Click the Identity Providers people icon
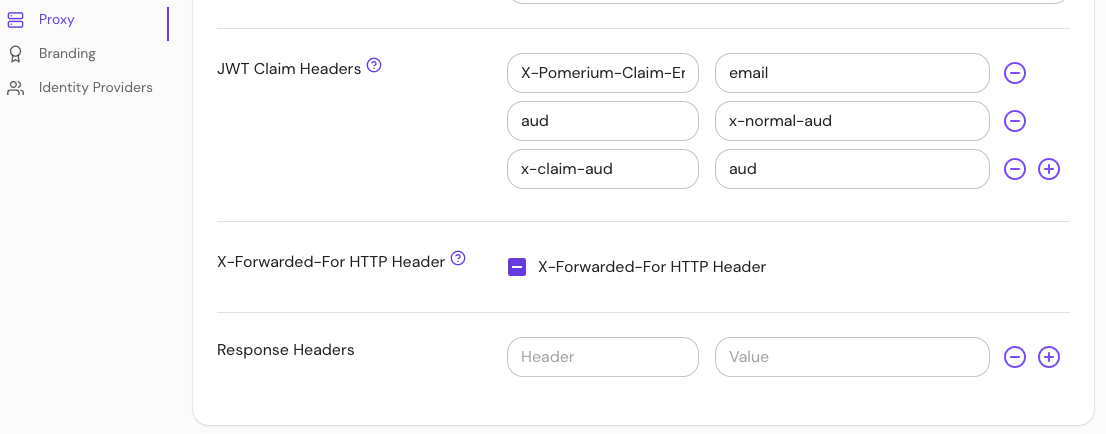 point(16,88)
